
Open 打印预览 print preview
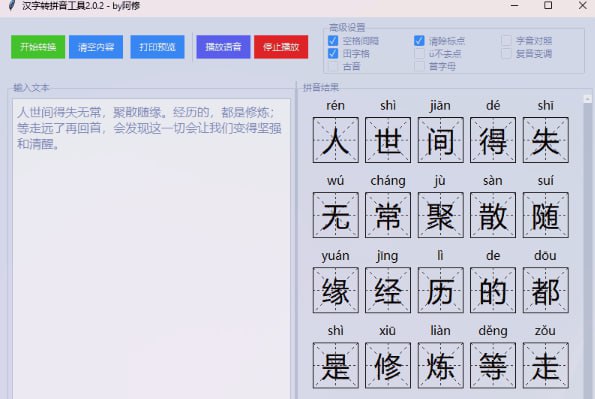coord(157,47)
